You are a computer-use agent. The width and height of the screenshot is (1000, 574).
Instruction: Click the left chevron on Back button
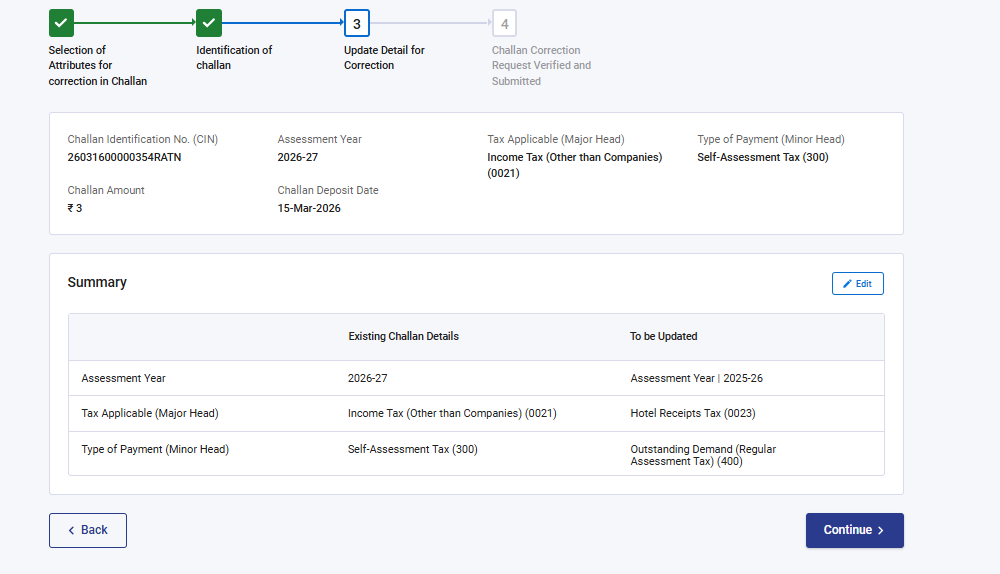(x=71, y=530)
